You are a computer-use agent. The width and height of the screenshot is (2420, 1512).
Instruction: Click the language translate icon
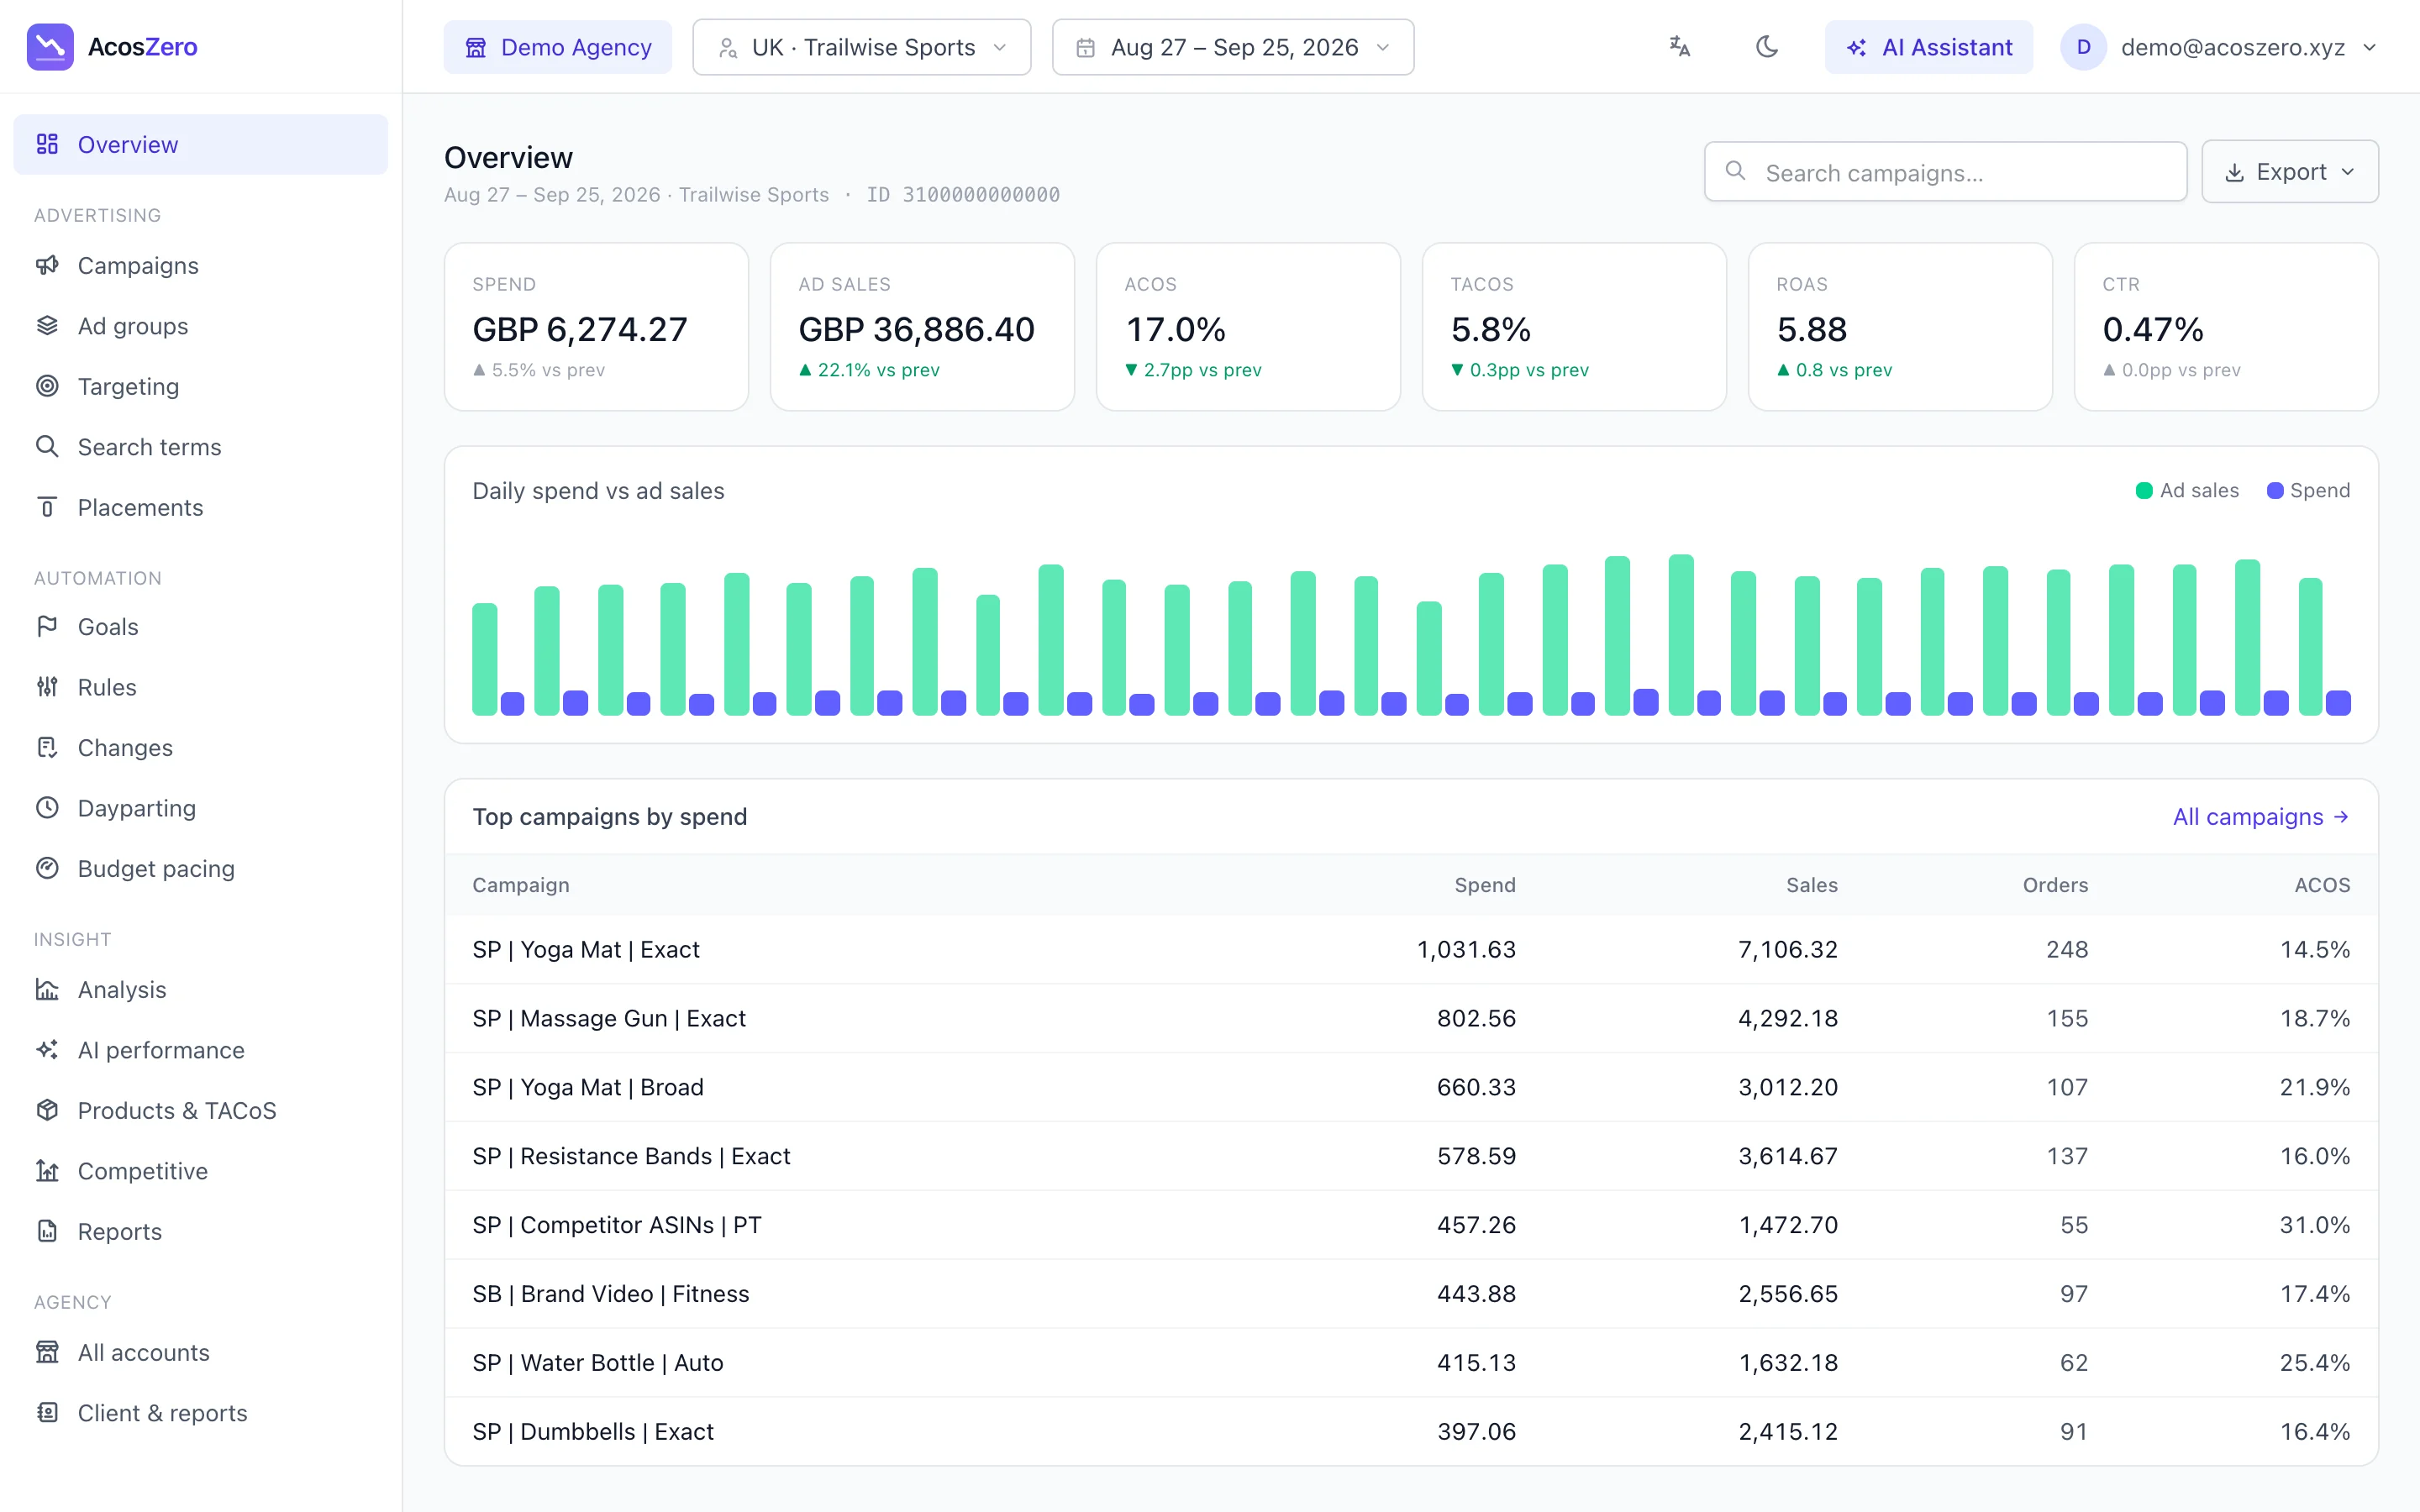pos(1680,47)
